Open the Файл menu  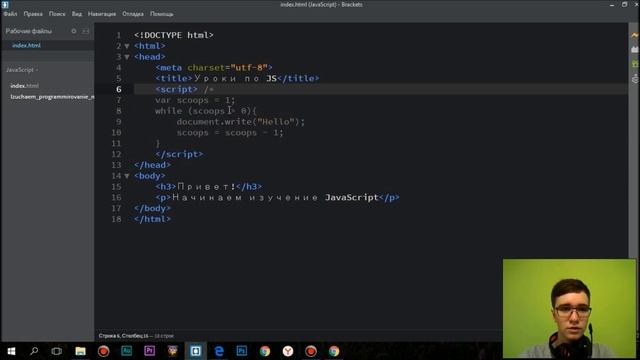10,14
